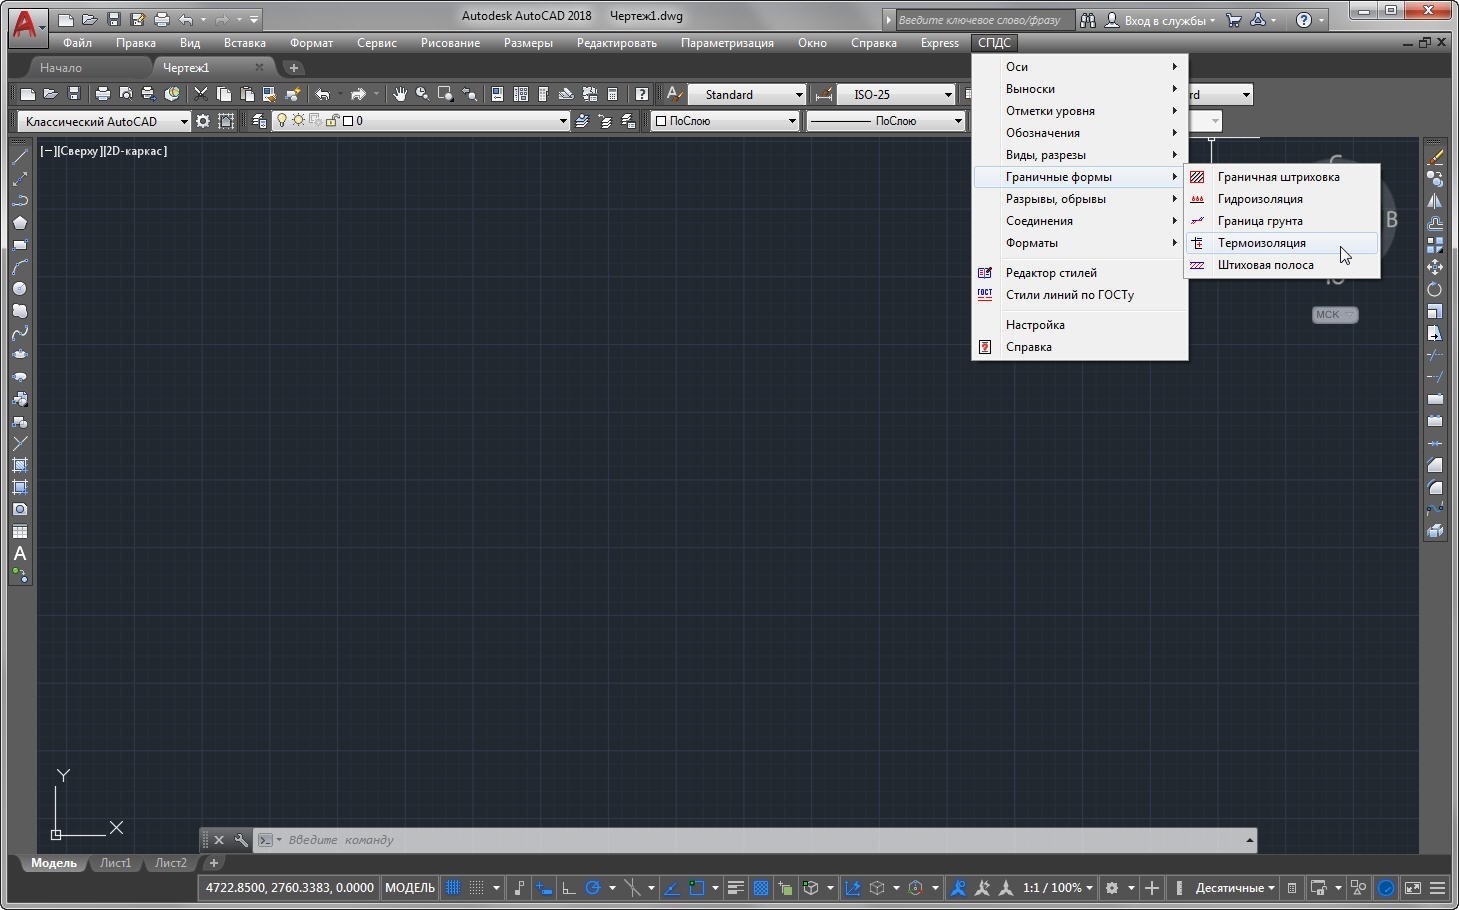Open the Рисование menu

pos(450,43)
